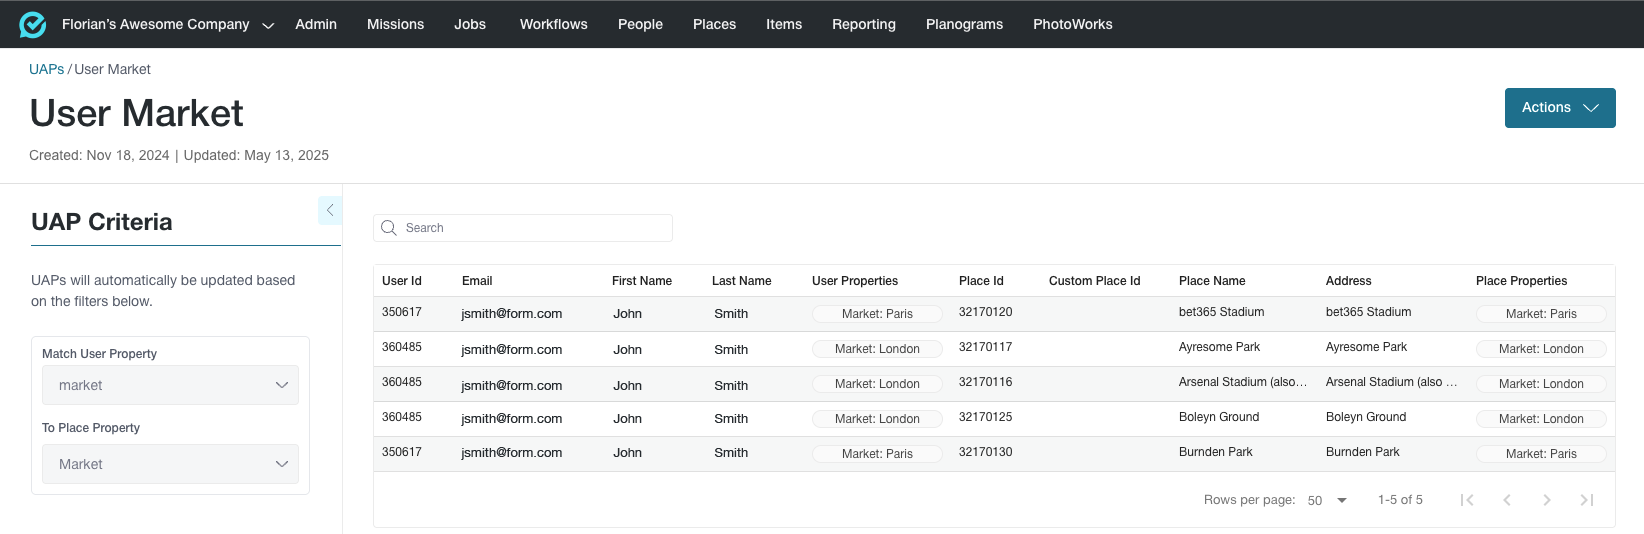Go to the next results page
This screenshot has width=1644, height=534.
1547,500
